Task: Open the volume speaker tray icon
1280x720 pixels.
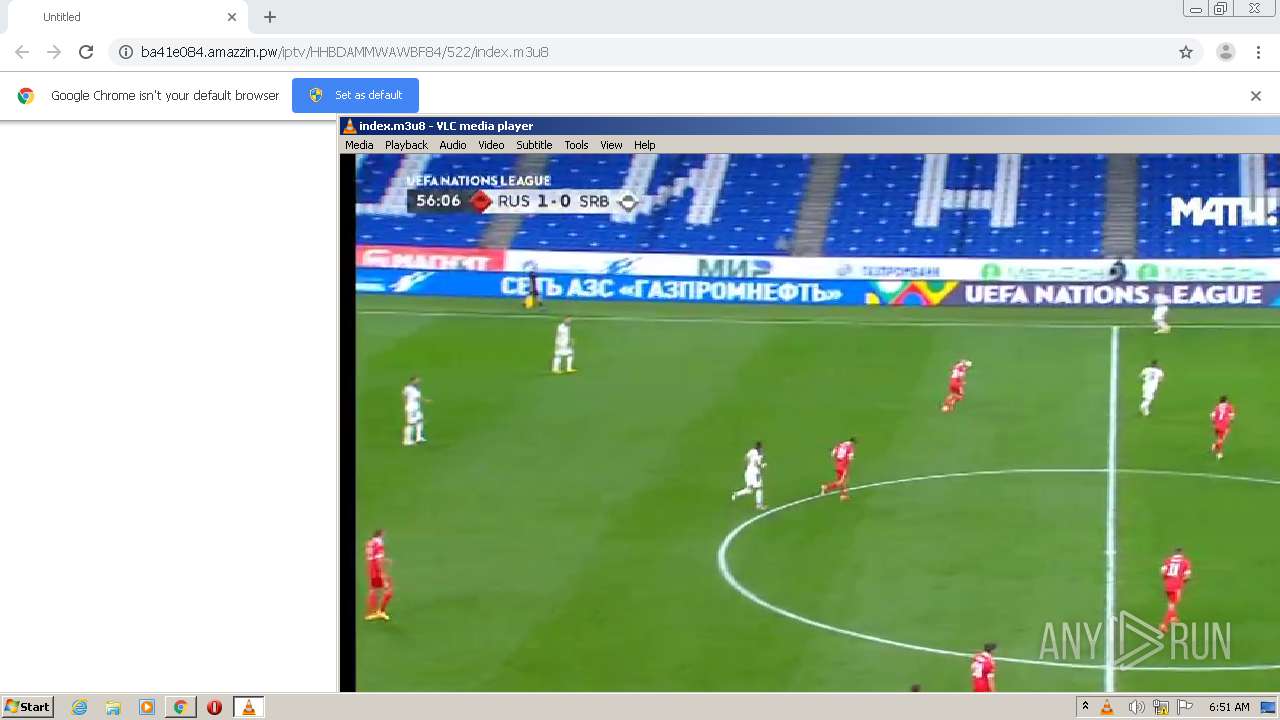Action: (1136, 707)
